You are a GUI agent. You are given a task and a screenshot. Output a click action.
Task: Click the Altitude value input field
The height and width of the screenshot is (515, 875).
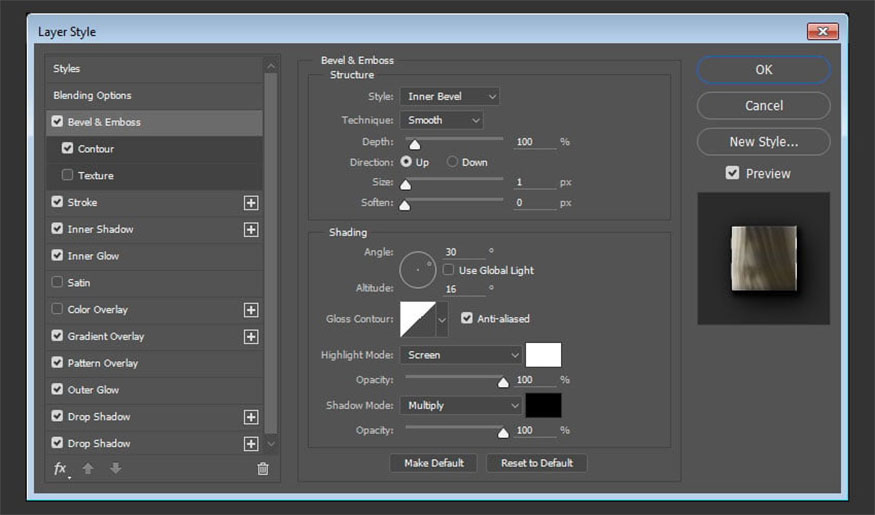click(463, 289)
